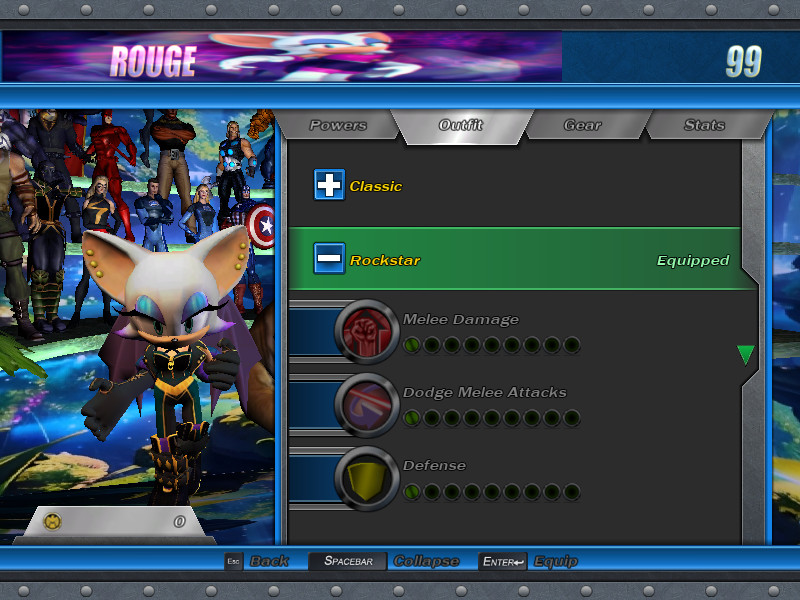Click the Back button
The height and width of the screenshot is (600, 800).
tap(269, 561)
